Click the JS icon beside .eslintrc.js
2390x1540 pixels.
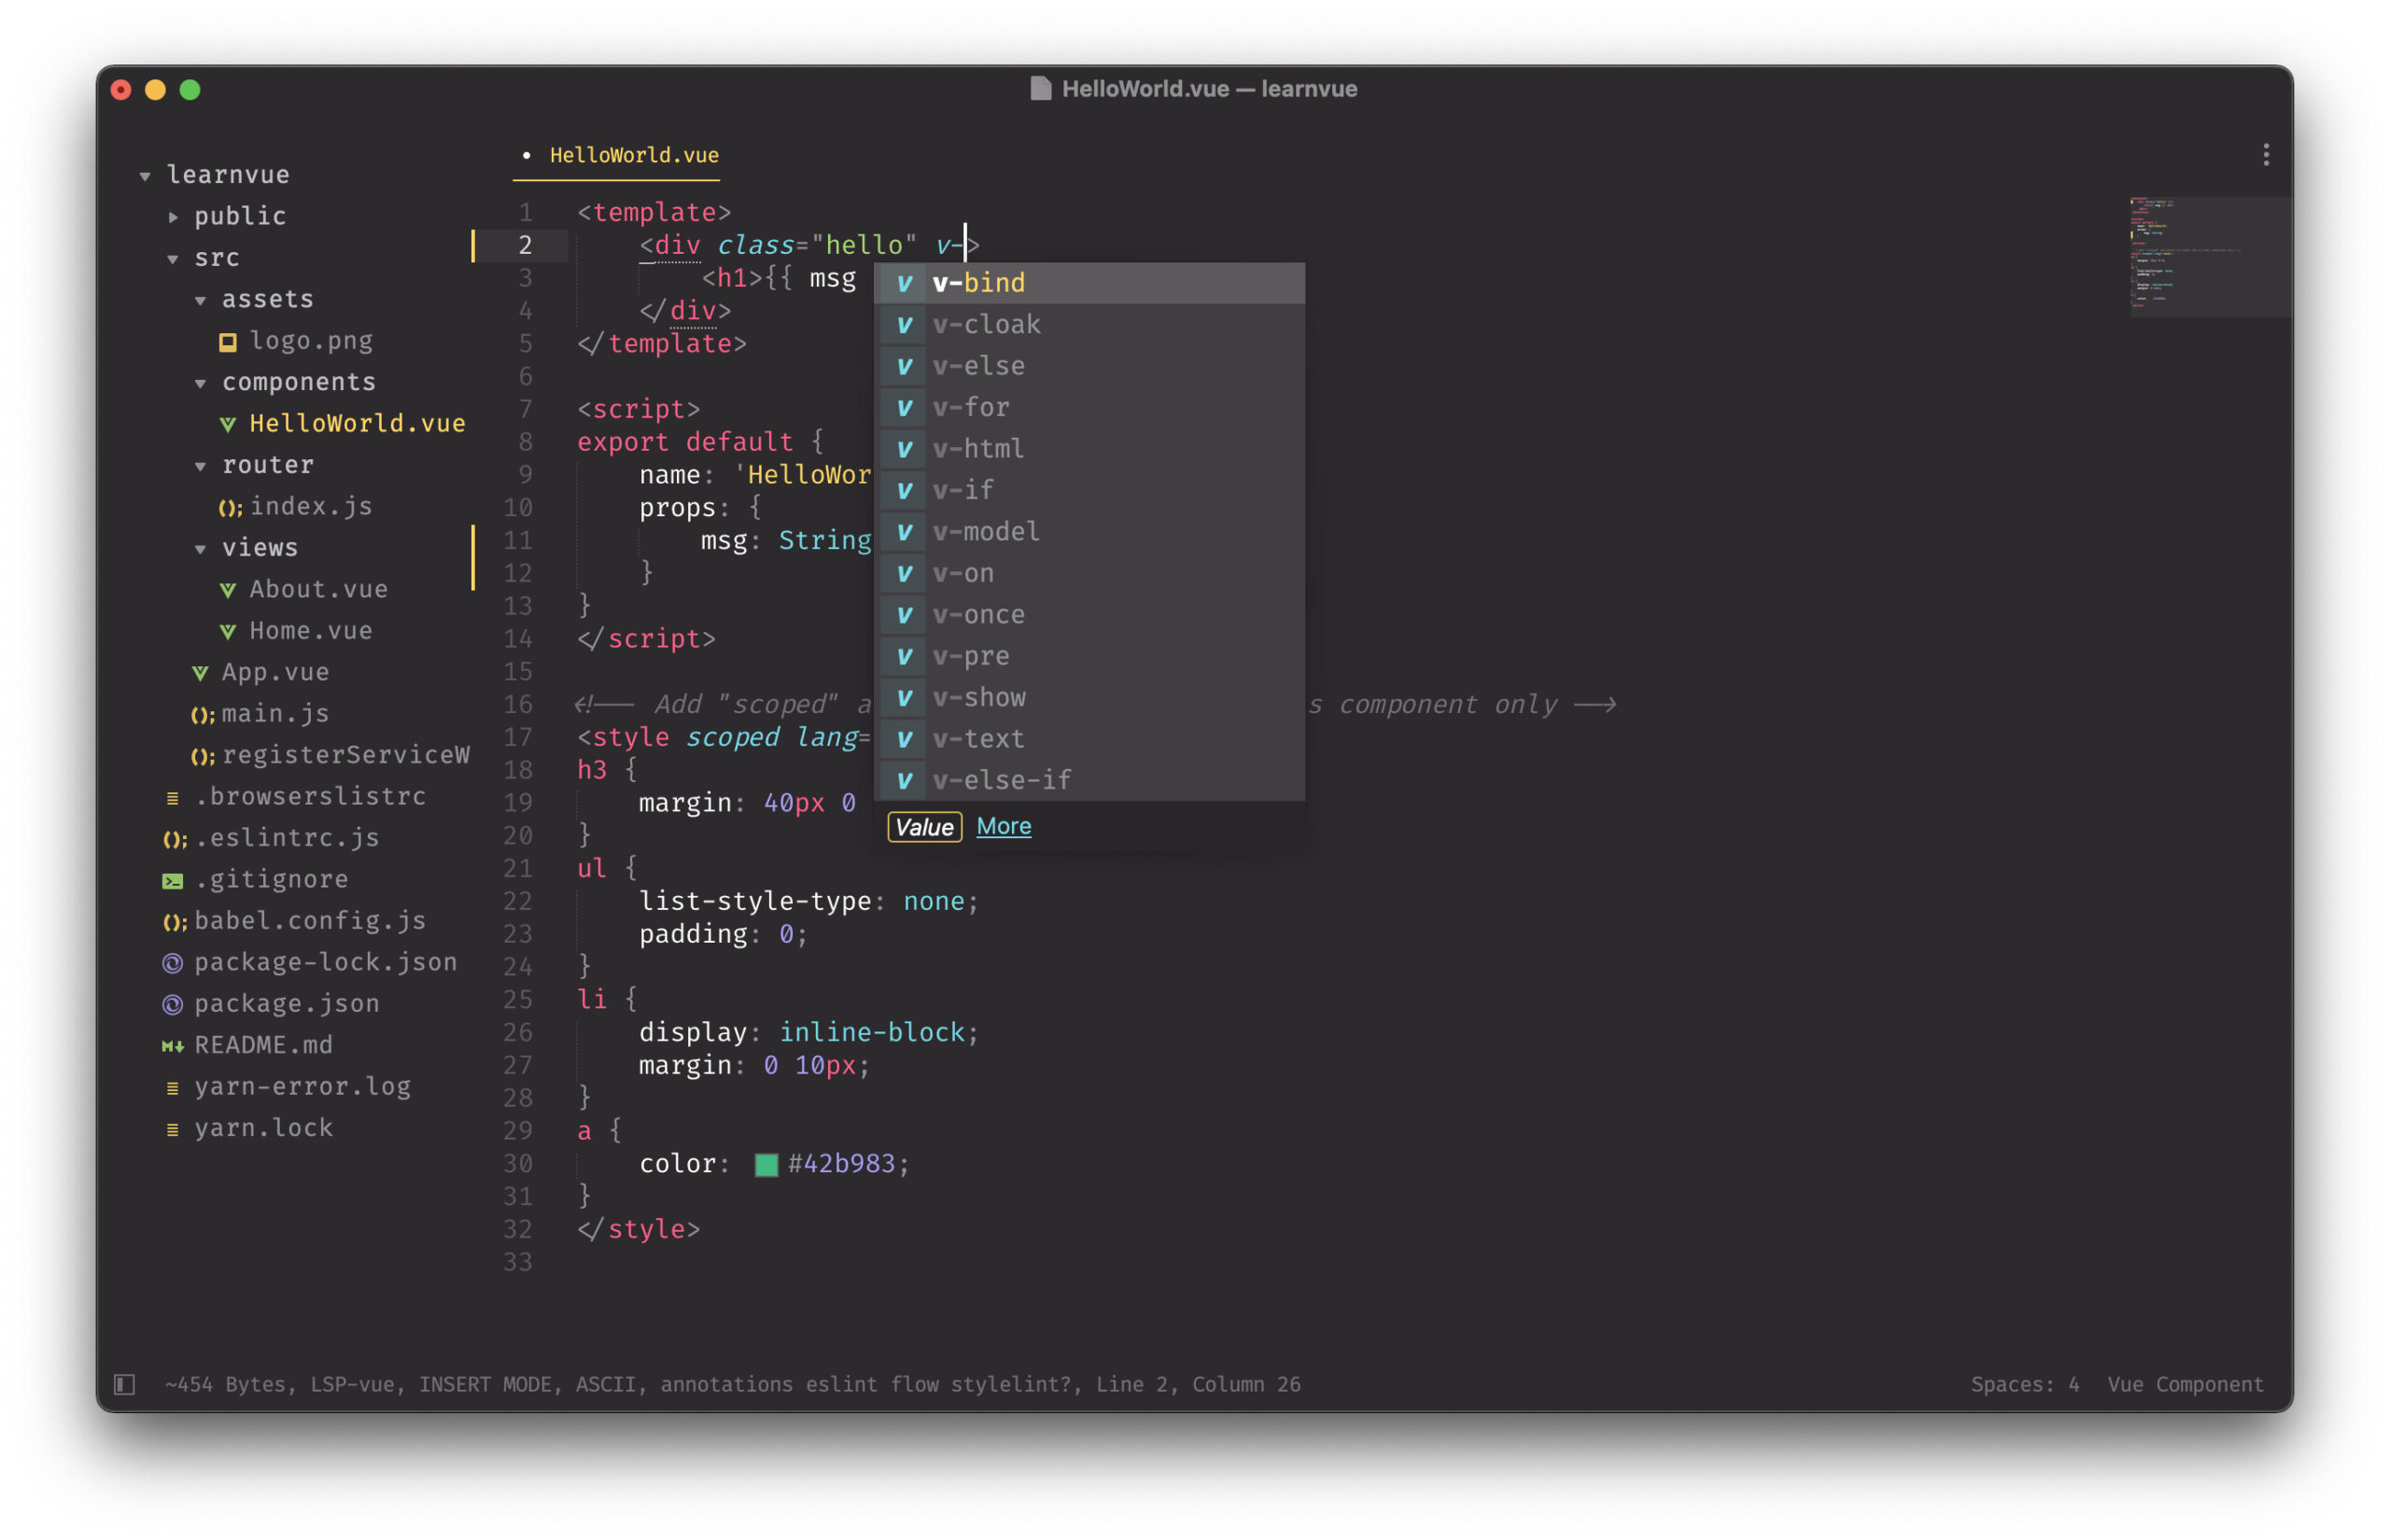[x=174, y=840]
